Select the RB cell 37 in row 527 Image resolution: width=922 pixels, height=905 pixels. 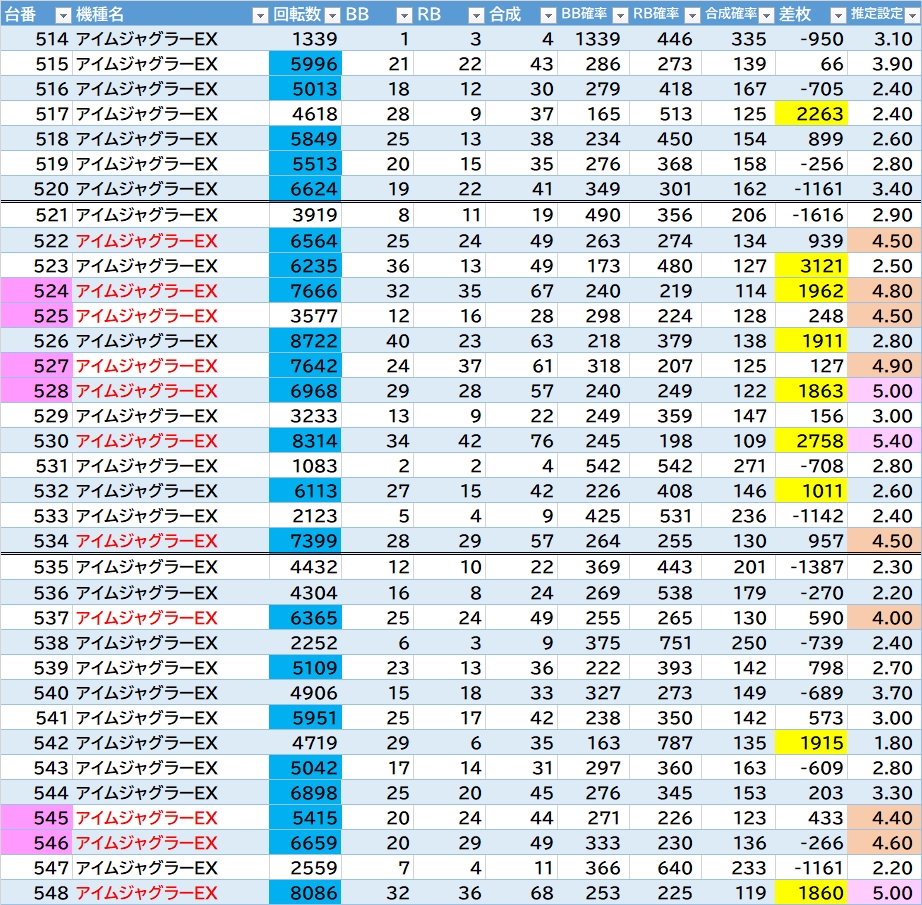[x=449, y=366]
